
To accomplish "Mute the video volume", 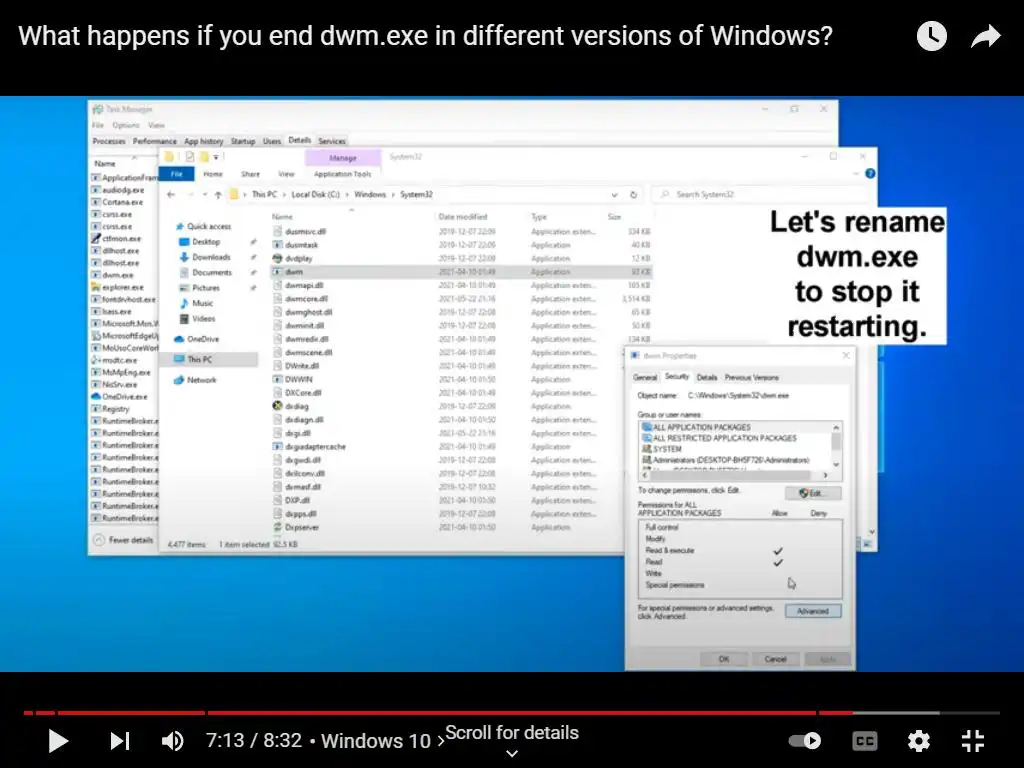I will point(172,741).
